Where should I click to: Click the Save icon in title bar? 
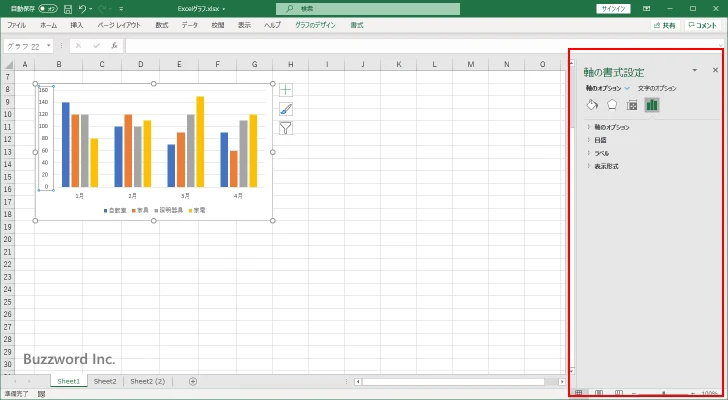point(66,8)
